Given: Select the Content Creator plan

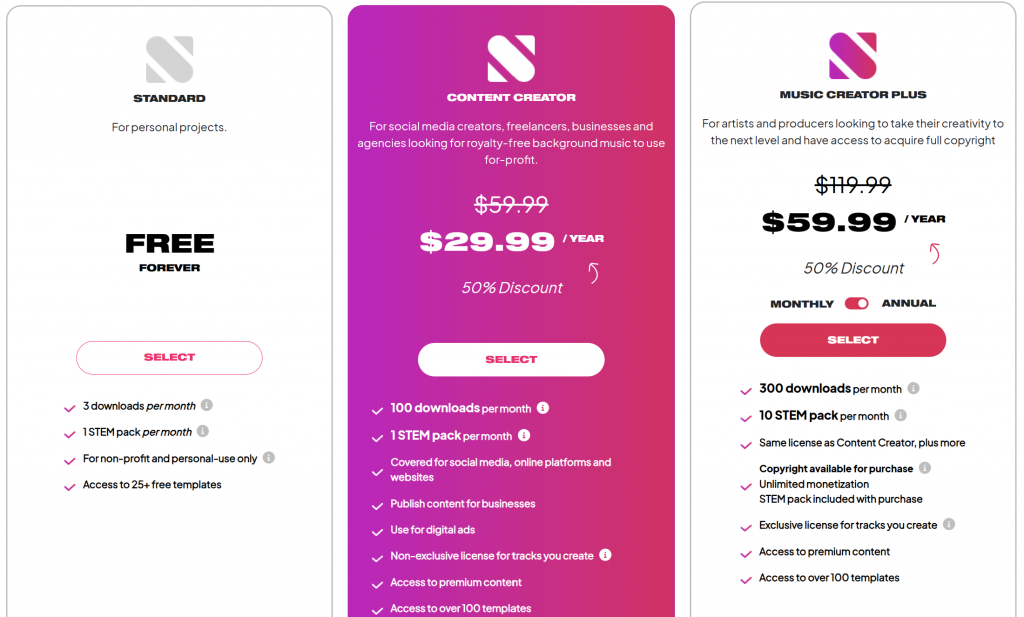Looking at the screenshot, I should [x=511, y=360].
